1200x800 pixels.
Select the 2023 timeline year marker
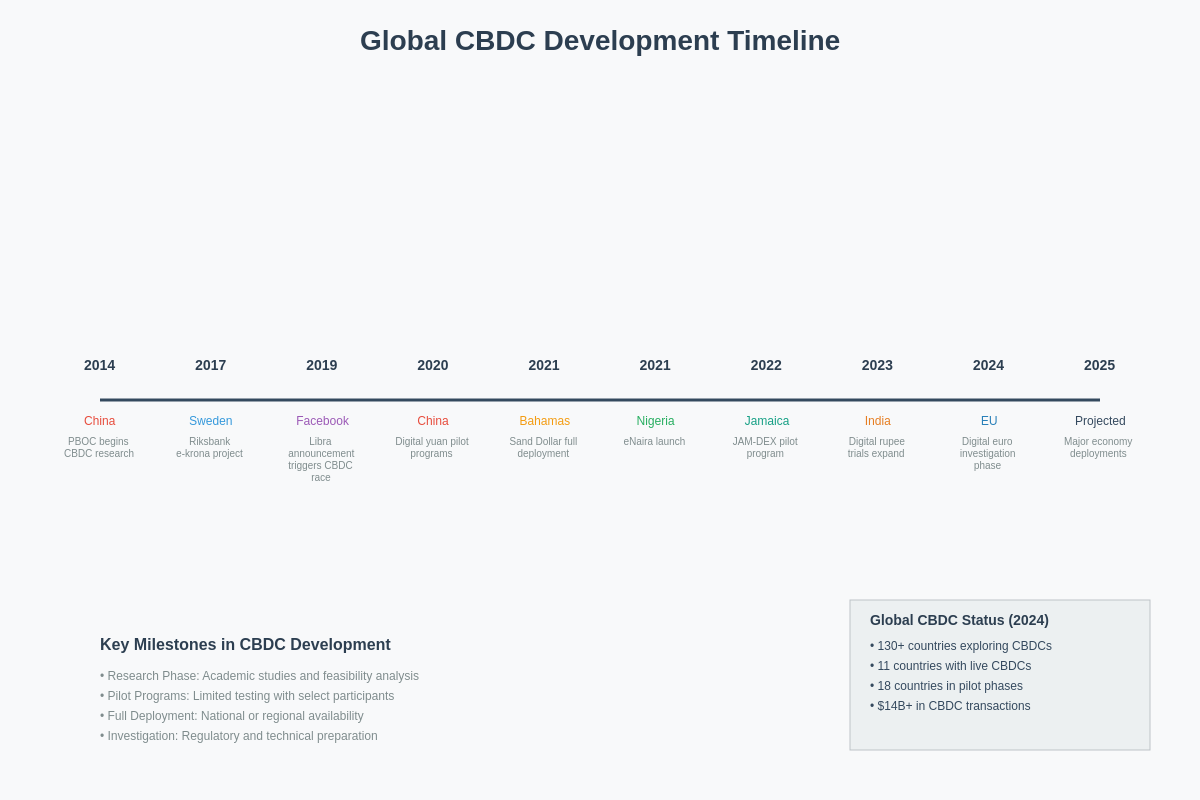877,365
